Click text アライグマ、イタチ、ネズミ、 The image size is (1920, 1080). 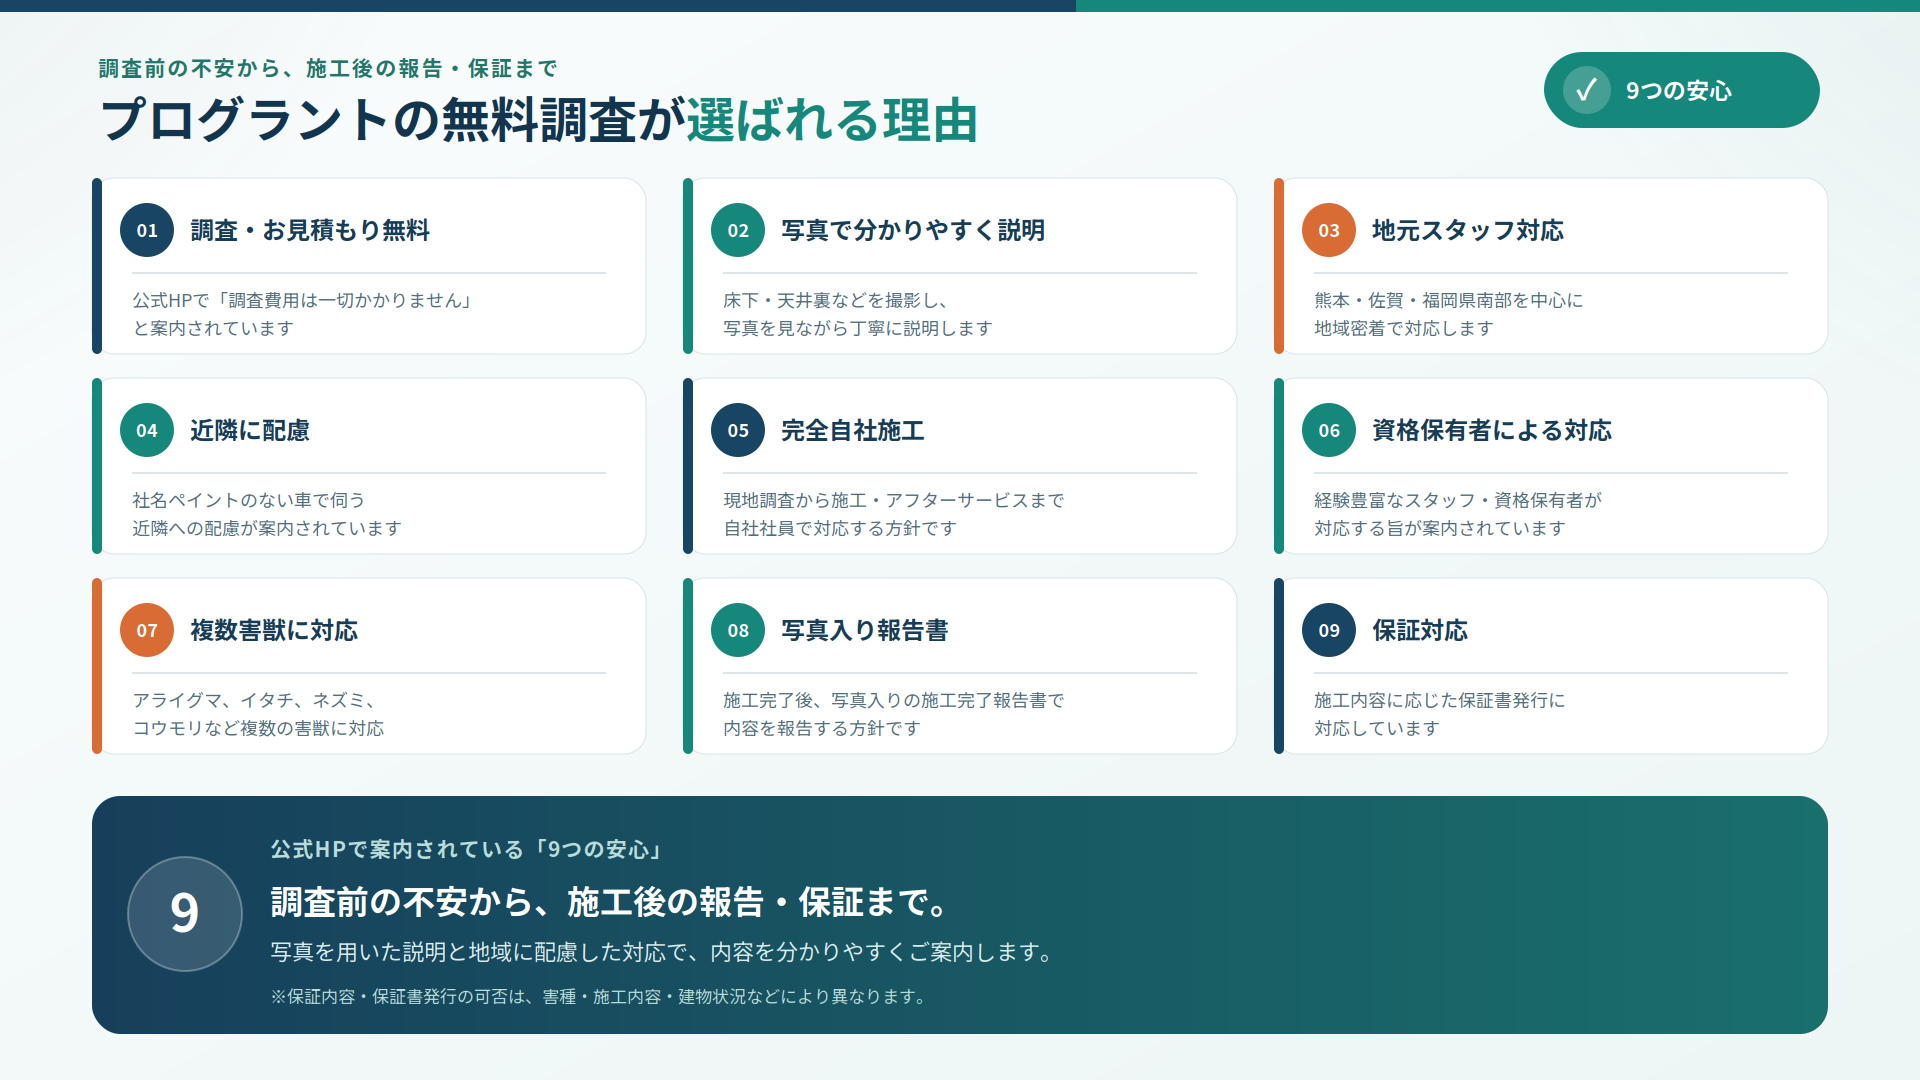[x=255, y=700]
